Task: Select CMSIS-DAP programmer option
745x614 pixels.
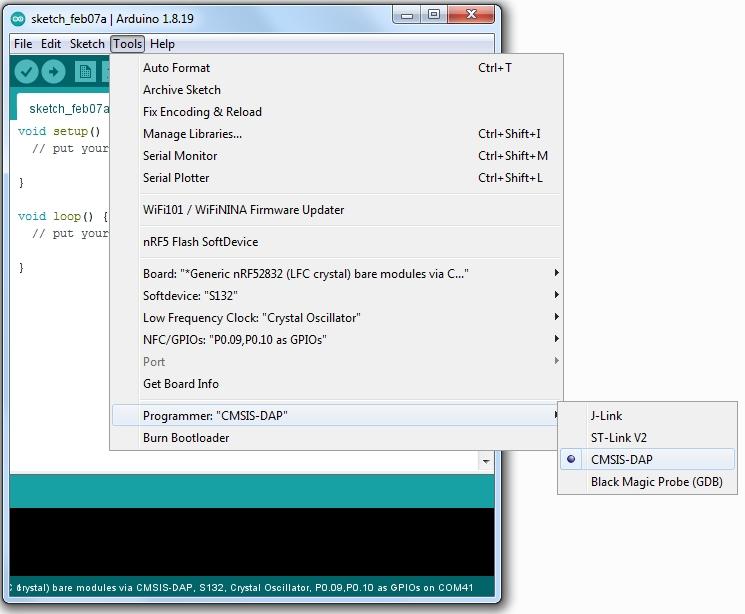Action: 647,460
